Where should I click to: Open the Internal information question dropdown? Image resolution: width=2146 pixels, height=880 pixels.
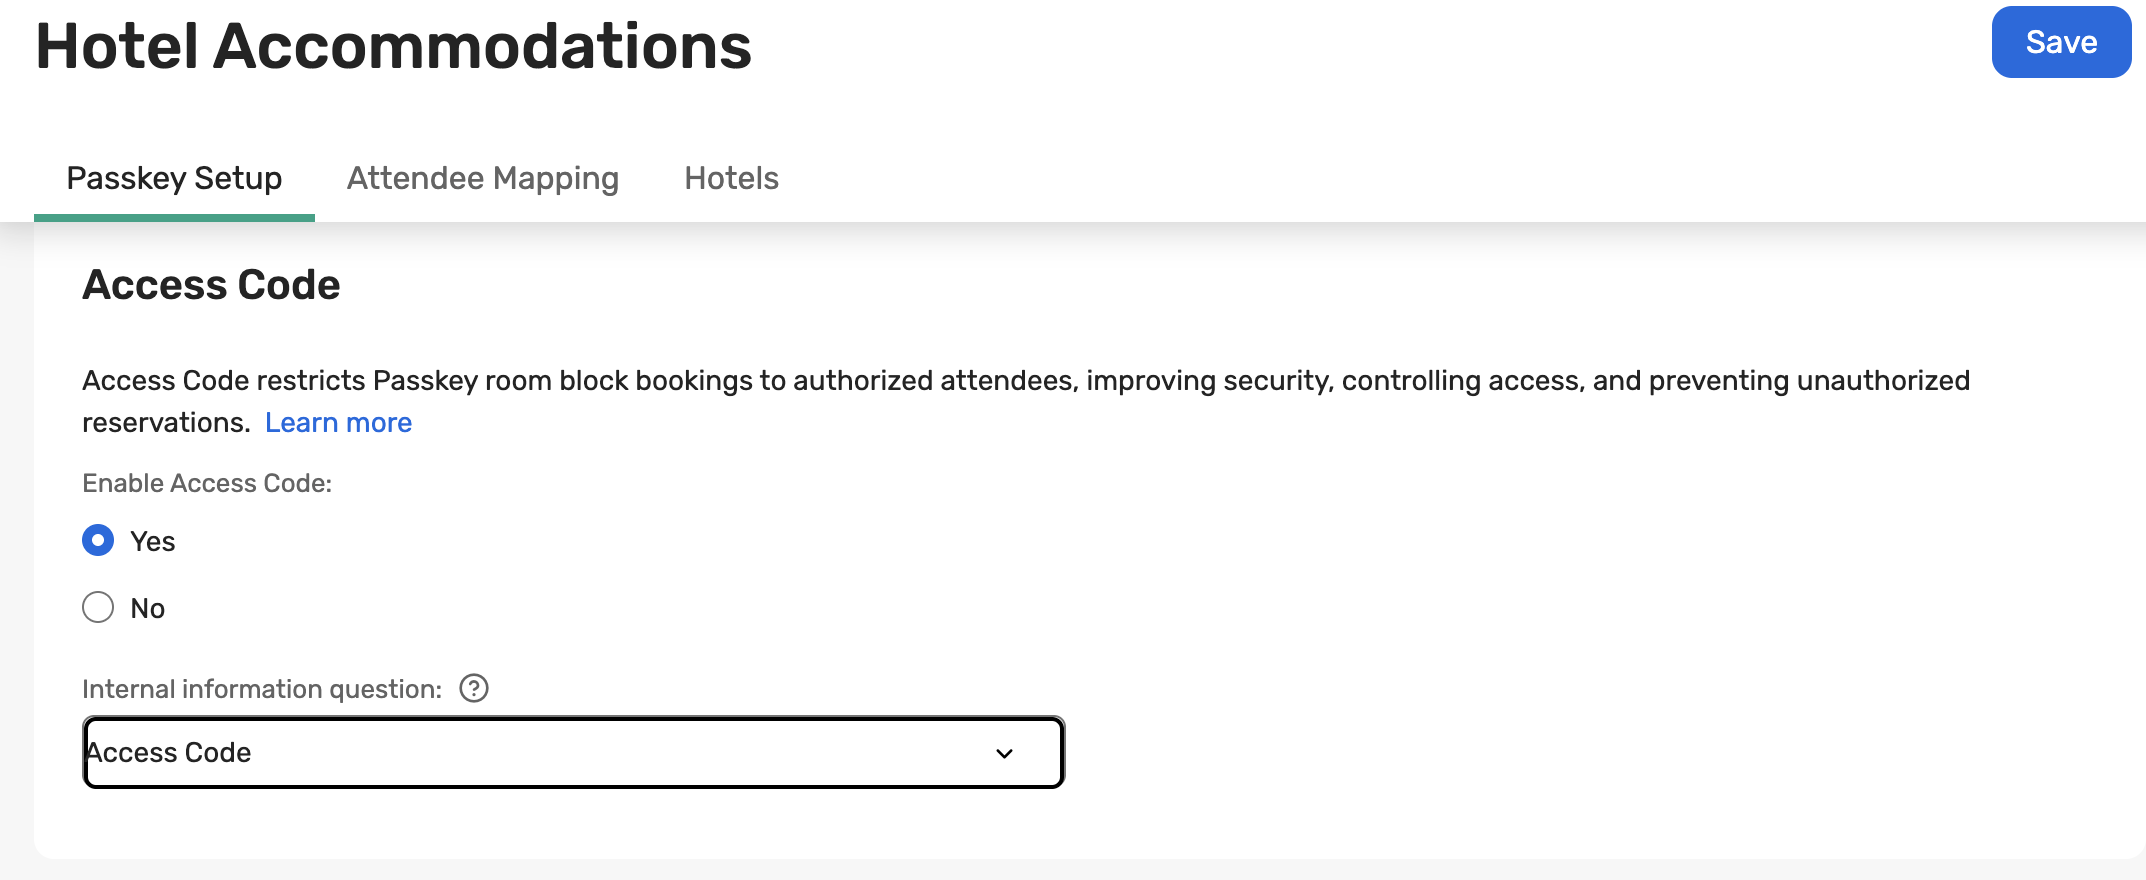click(573, 752)
